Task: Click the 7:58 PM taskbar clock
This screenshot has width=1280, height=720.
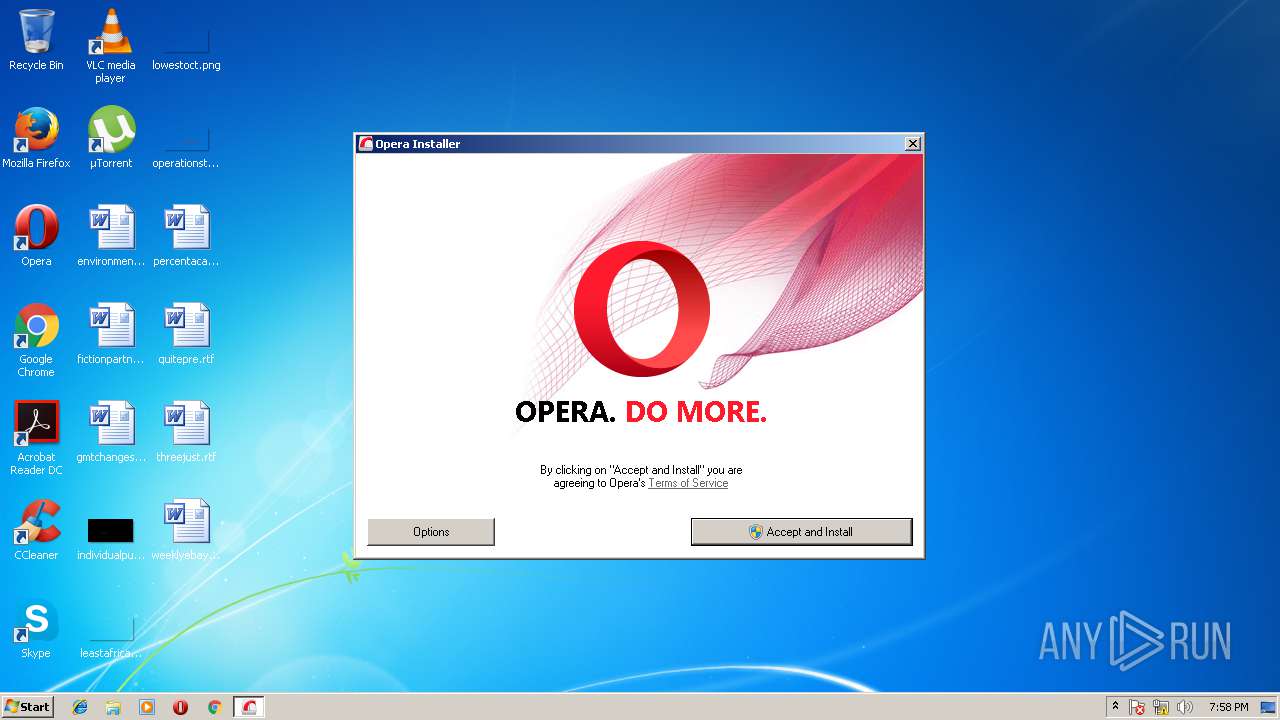Action: [1228, 707]
